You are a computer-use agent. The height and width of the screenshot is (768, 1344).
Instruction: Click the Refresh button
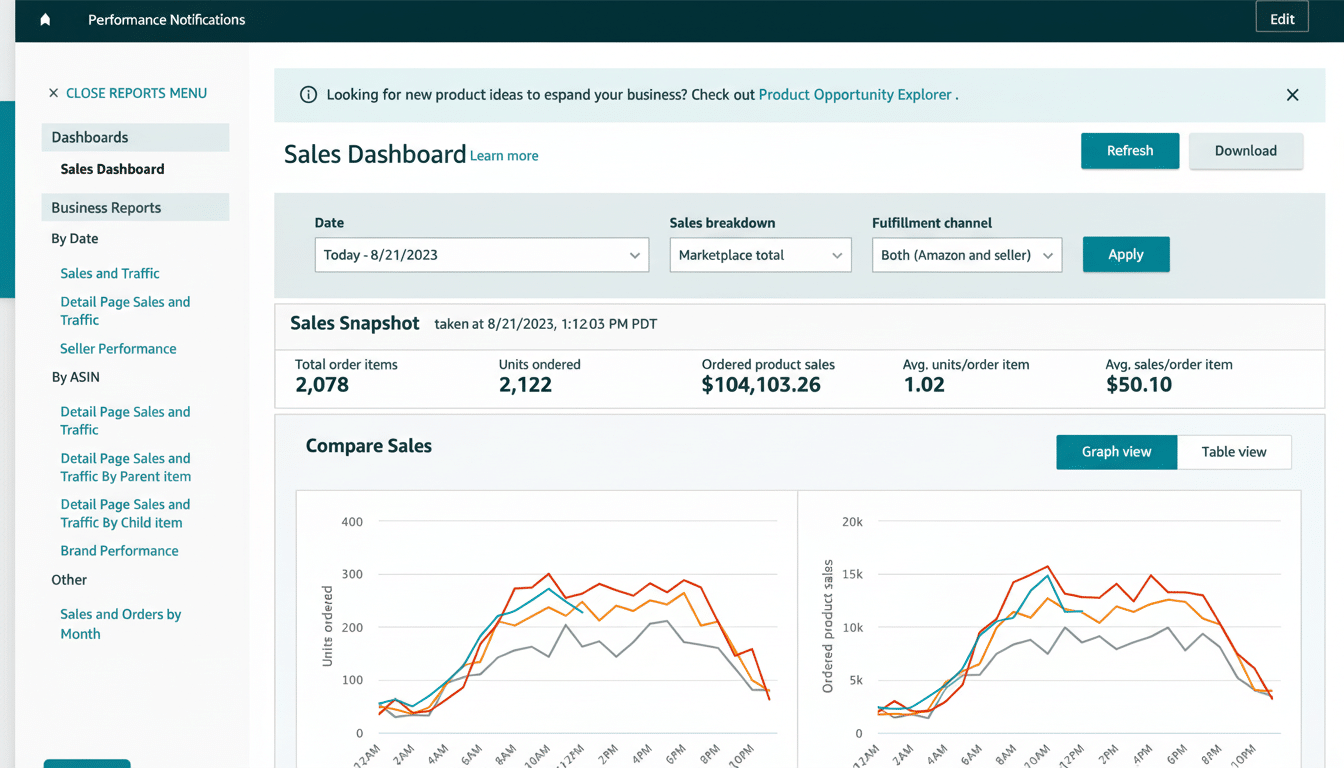pyautogui.click(x=1130, y=150)
